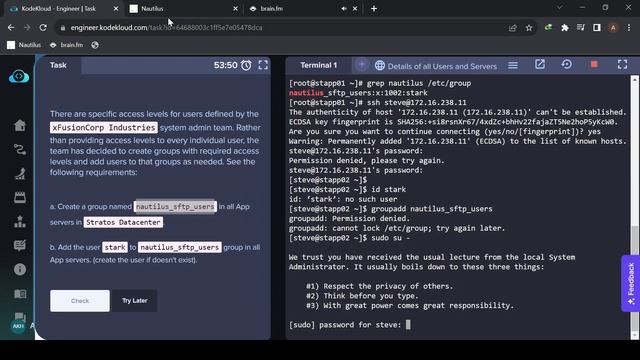Go back in browser history

(x=11, y=28)
